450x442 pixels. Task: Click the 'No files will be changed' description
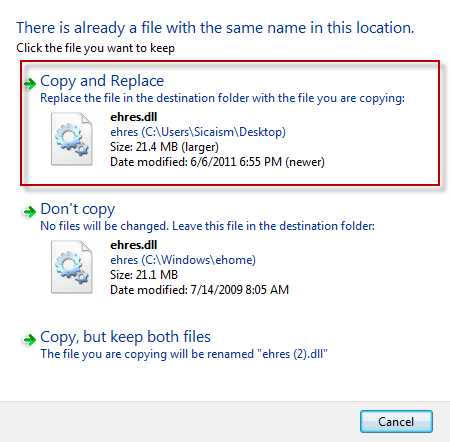[x=207, y=226]
